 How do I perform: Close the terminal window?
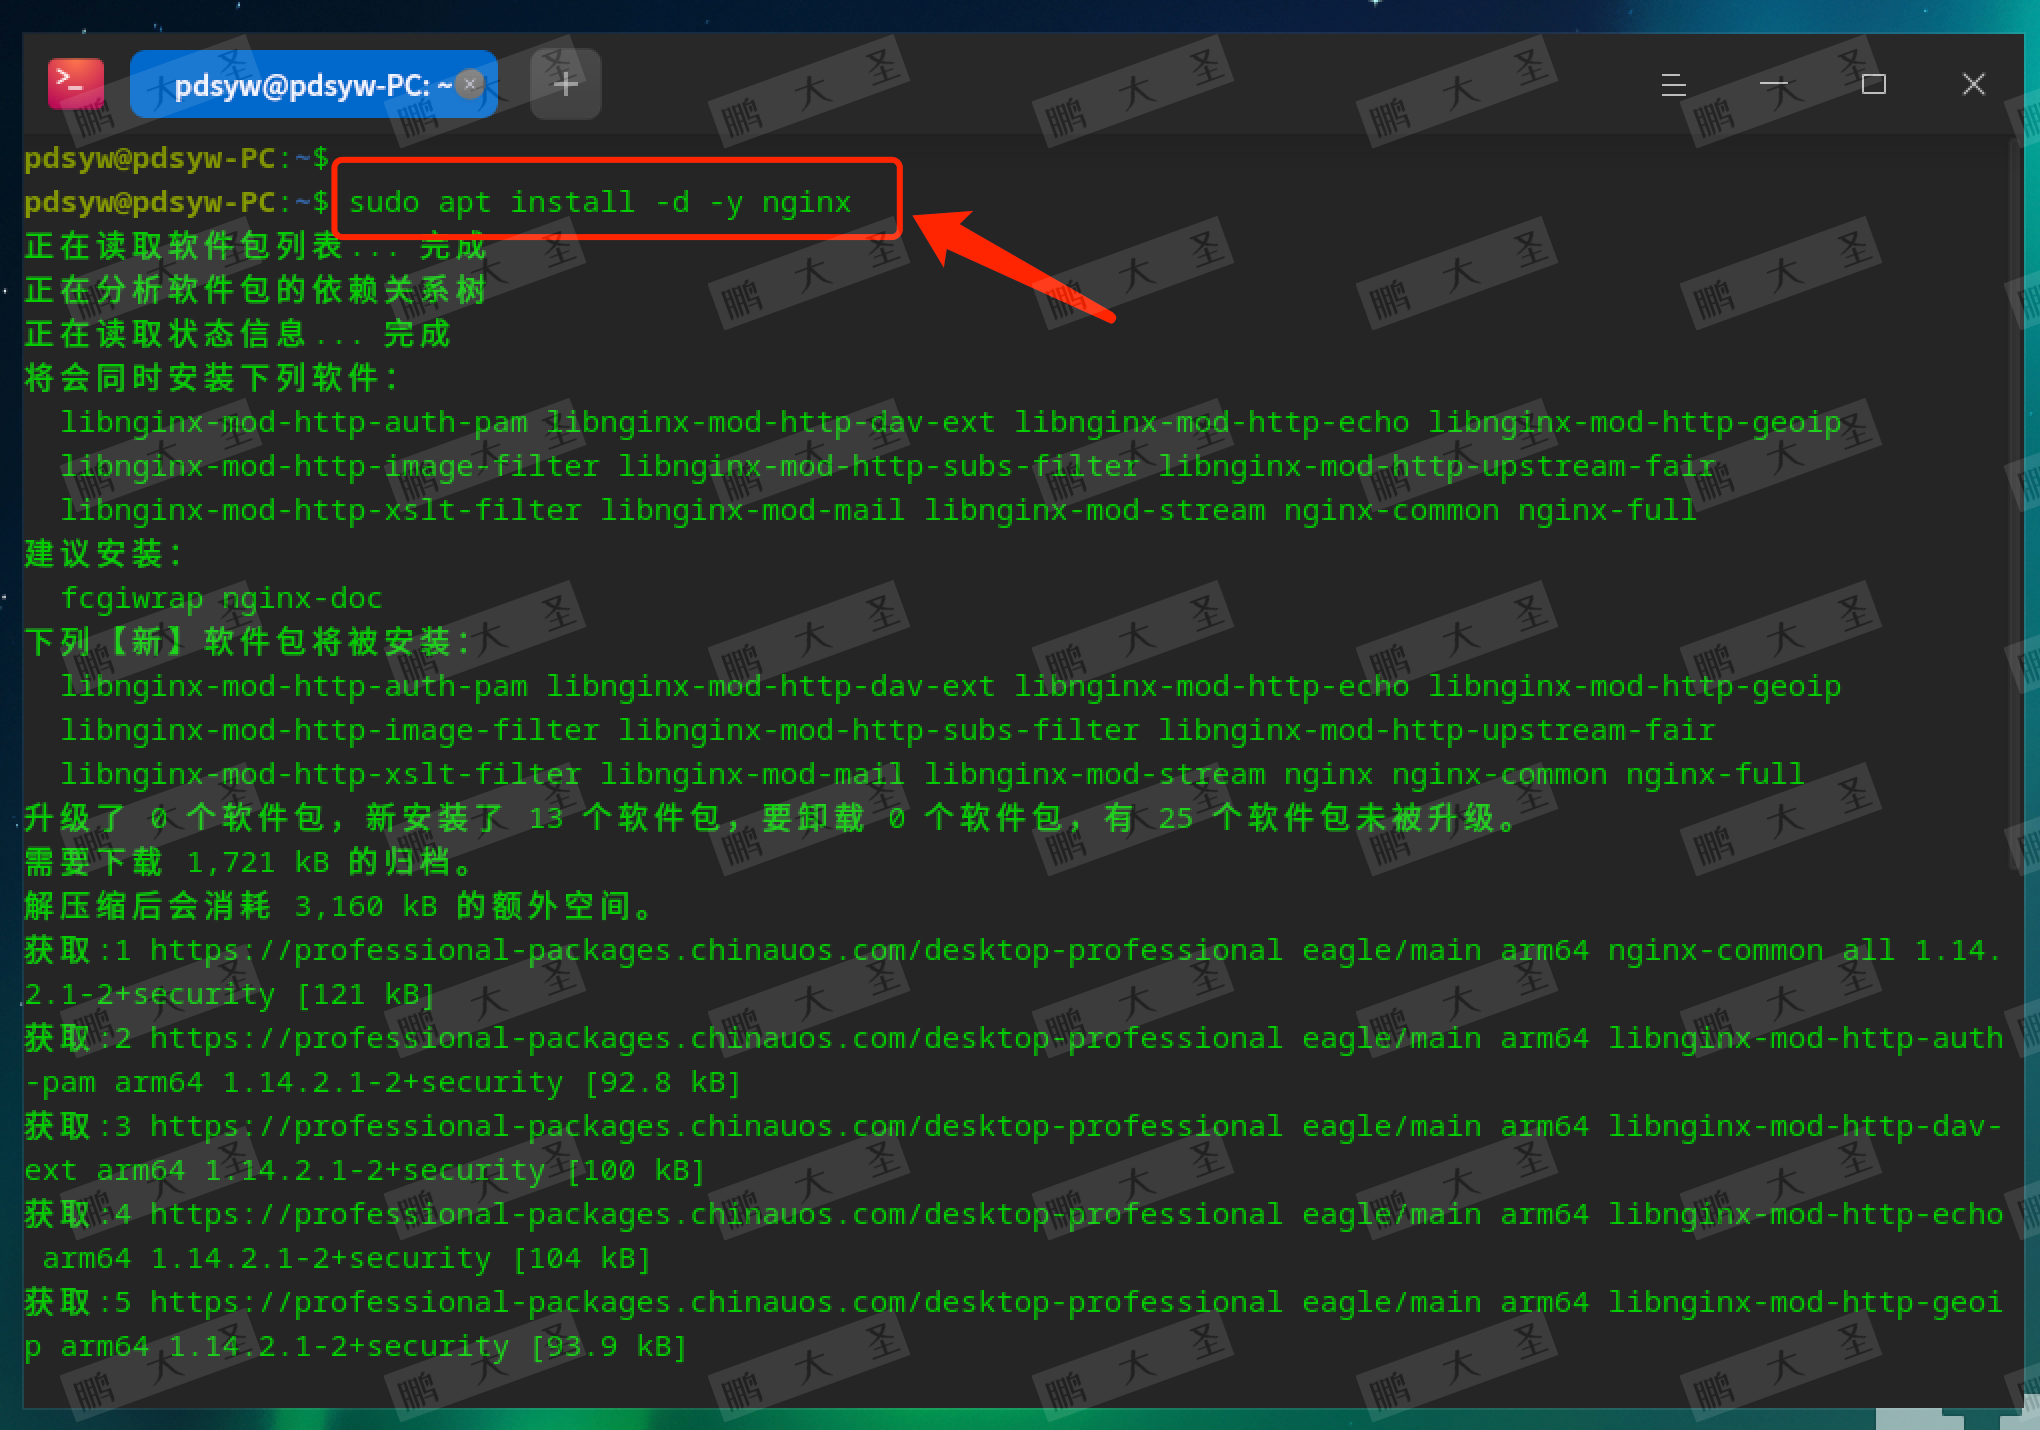coord(1973,85)
